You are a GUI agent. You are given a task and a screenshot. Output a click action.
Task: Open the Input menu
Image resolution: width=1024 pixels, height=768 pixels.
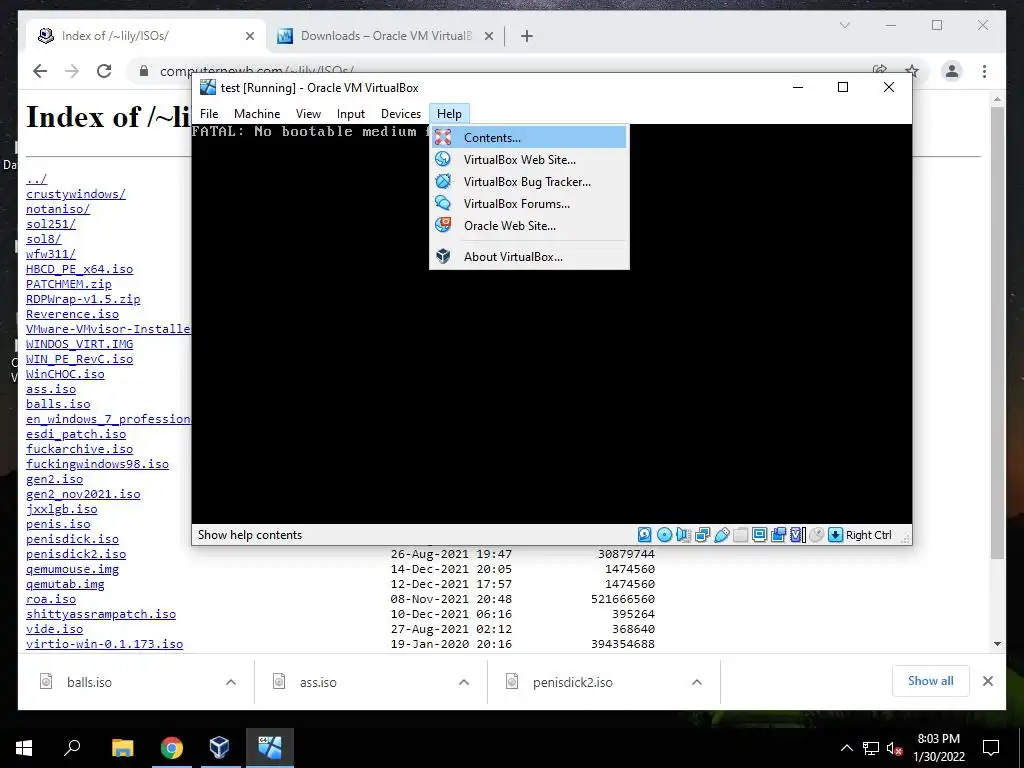(x=351, y=114)
